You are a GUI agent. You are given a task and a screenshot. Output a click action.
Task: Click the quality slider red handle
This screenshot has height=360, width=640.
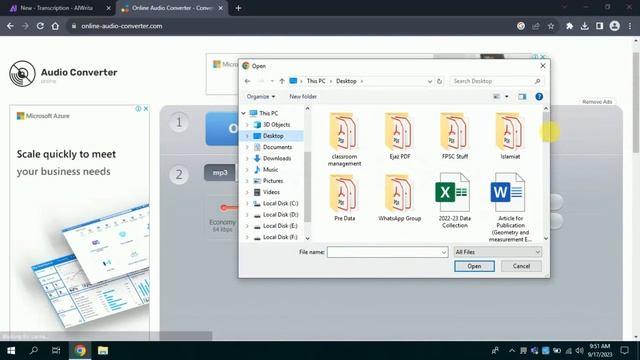click(x=224, y=208)
